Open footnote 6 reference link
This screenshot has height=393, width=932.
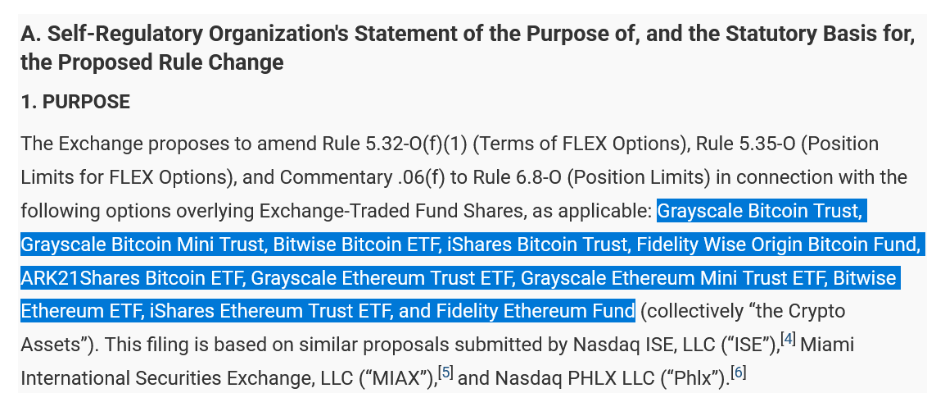738,373
